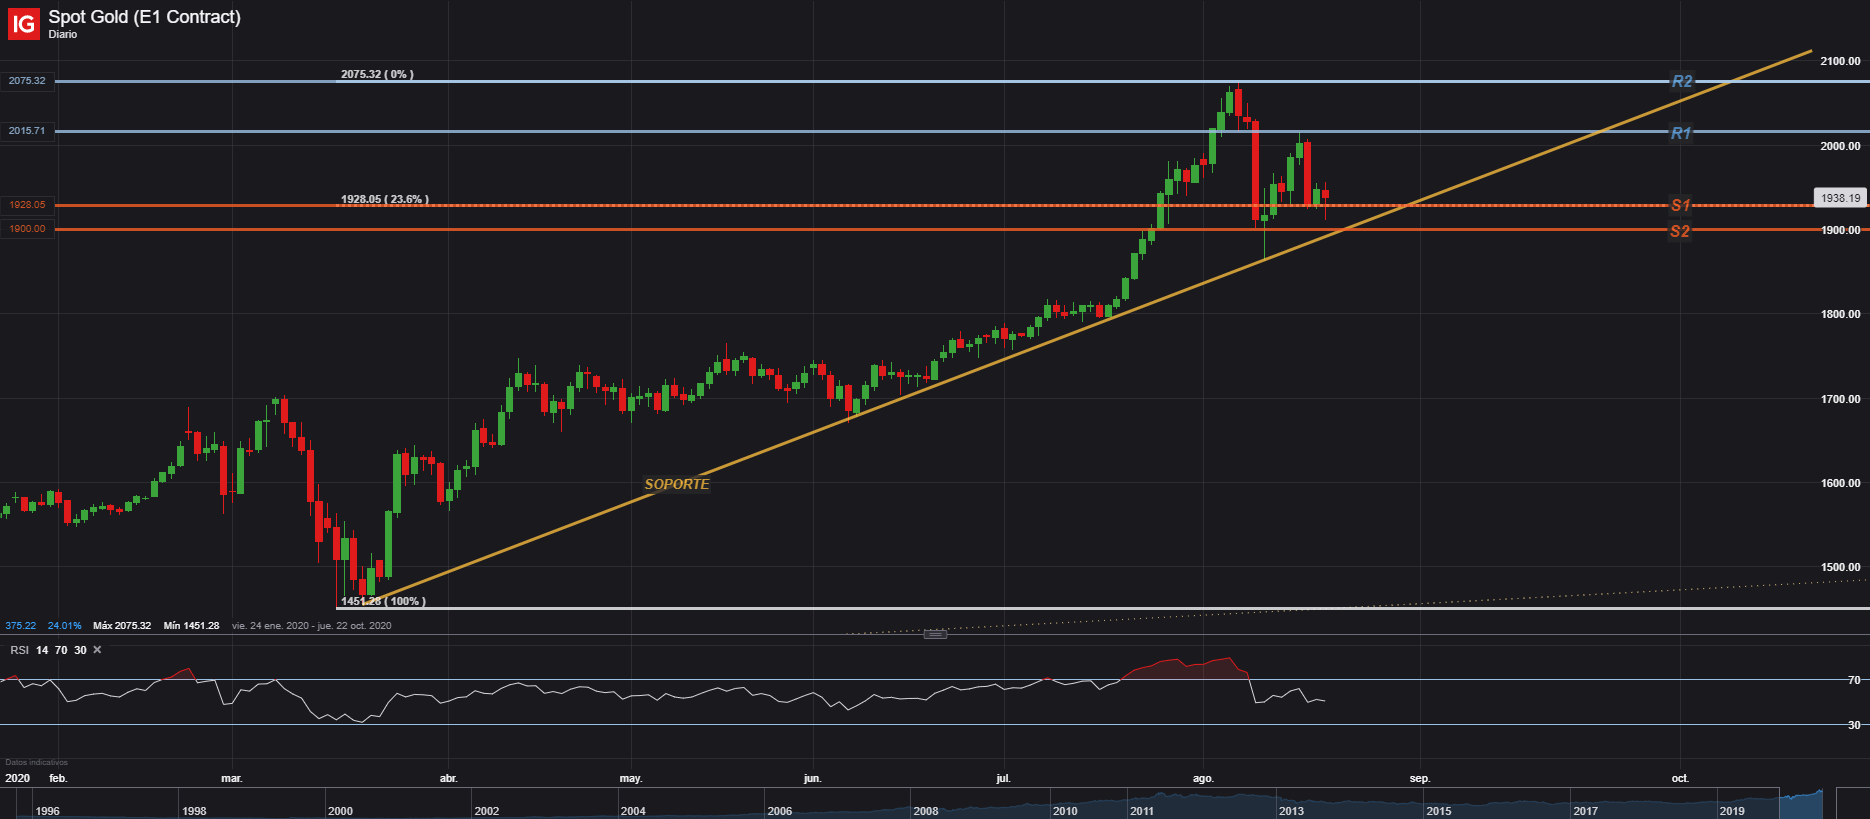Click the Spot Gold (E1 Contract) title

coord(145,17)
